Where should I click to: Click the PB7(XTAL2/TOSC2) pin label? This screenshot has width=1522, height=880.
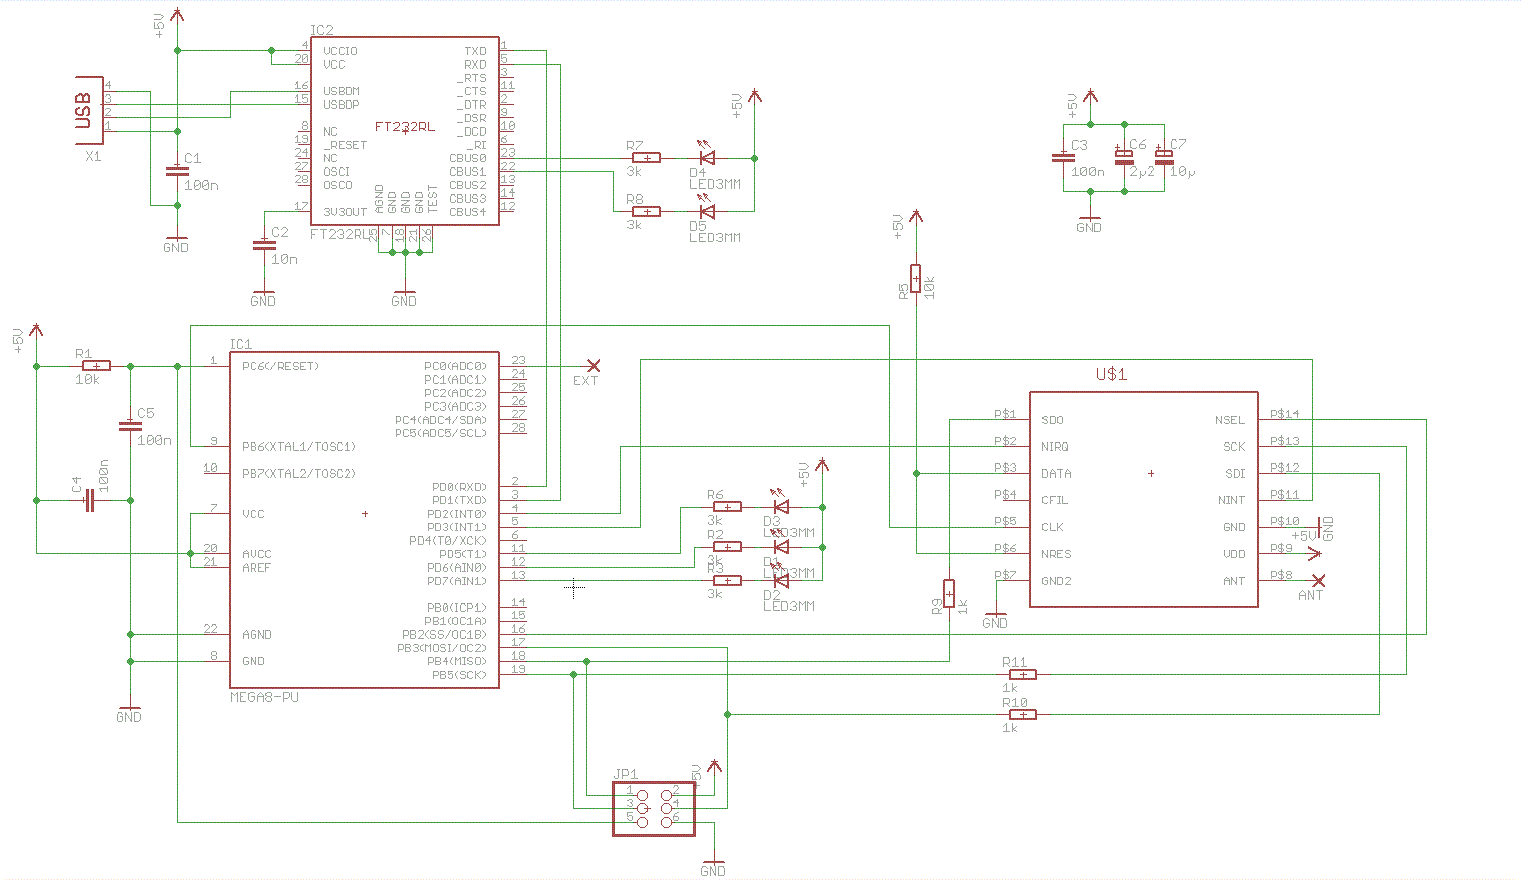[299, 474]
